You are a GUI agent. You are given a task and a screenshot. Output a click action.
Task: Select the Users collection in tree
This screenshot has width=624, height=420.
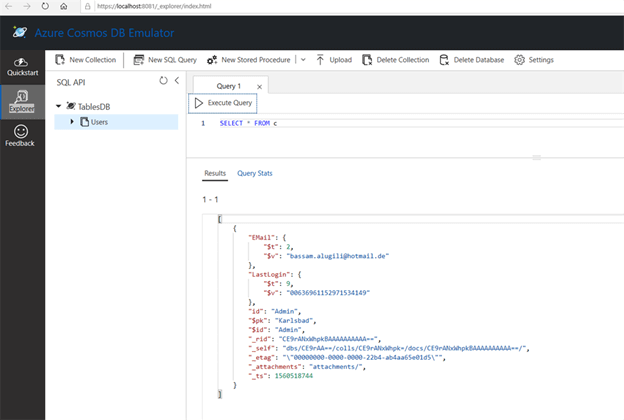tap(99, 122)
